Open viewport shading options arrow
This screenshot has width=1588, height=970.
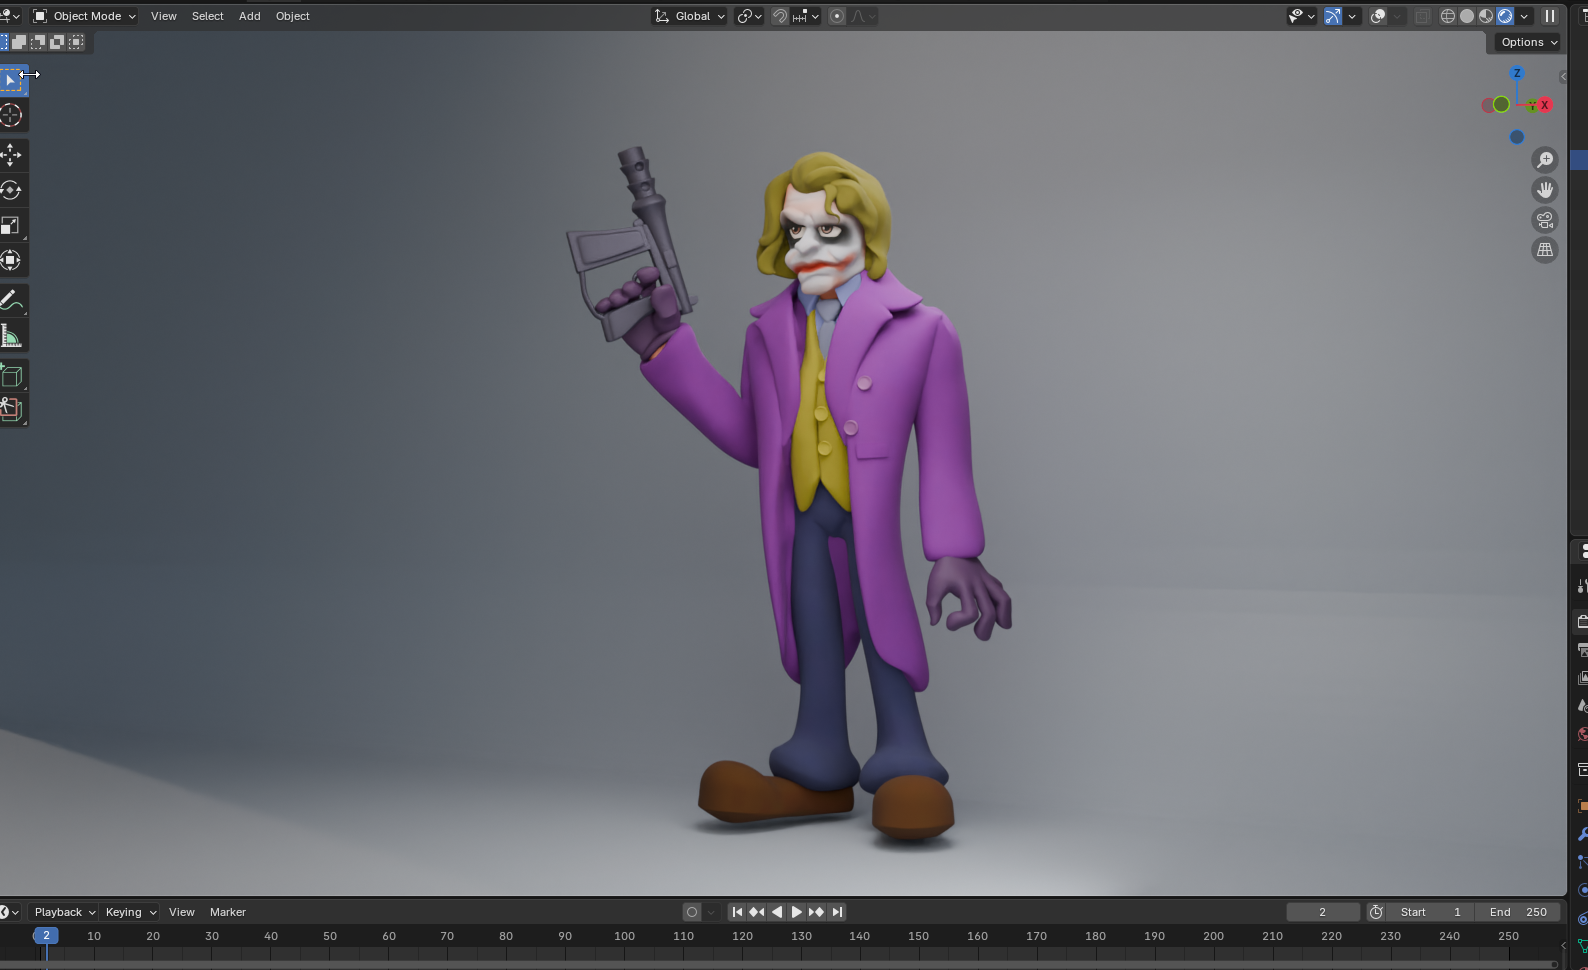[1524, 16]
